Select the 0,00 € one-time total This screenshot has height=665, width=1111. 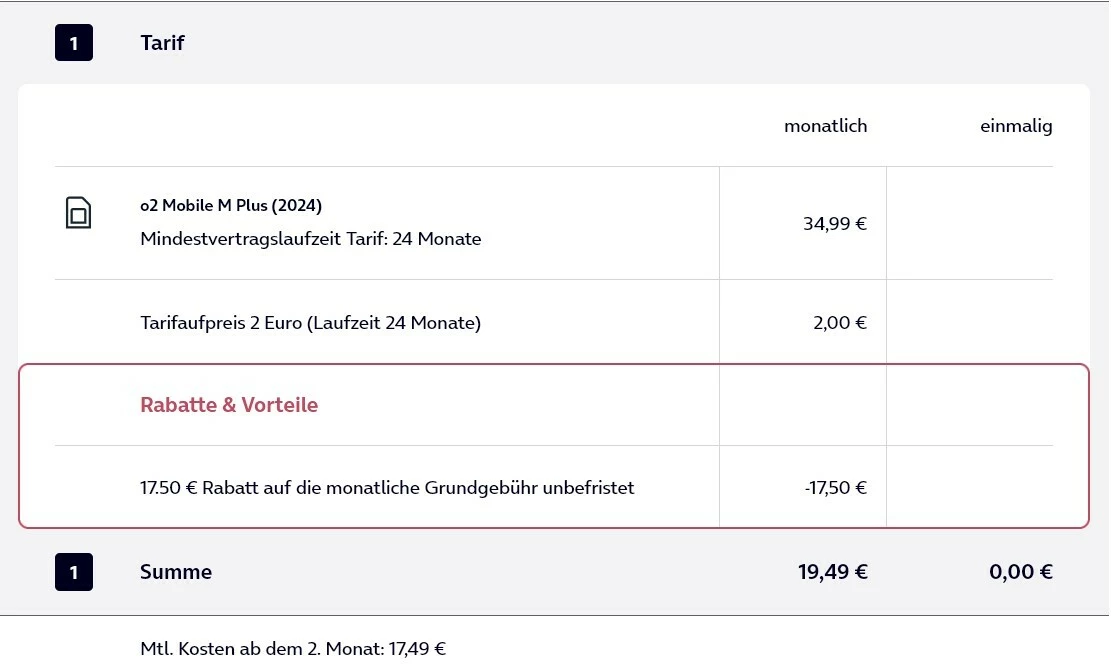1020,572
